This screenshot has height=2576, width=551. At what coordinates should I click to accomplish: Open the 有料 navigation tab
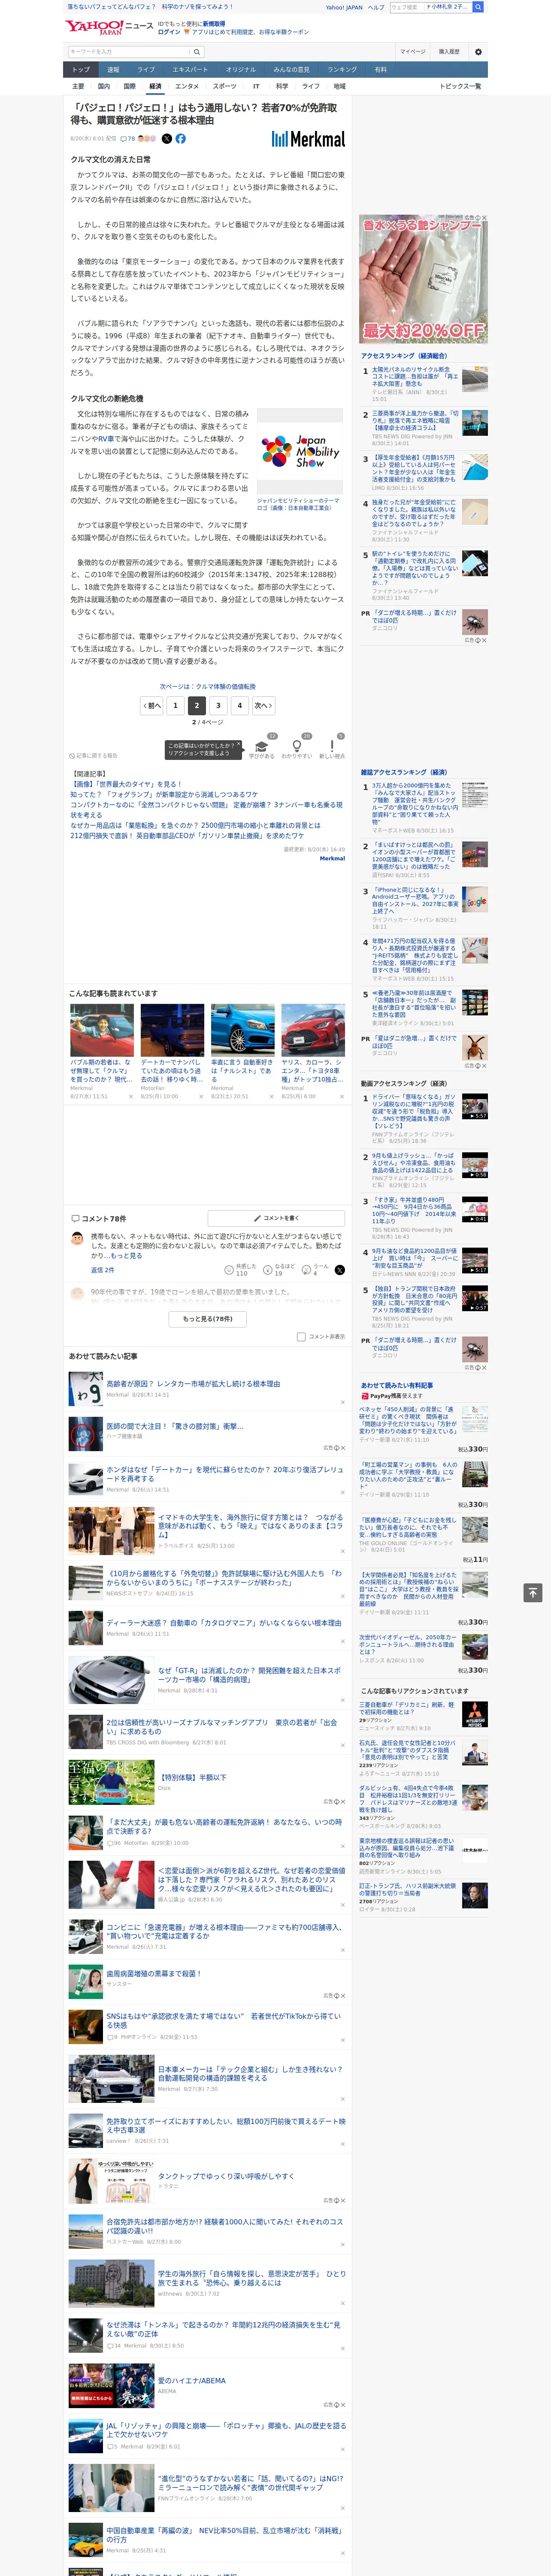point(381,70)
